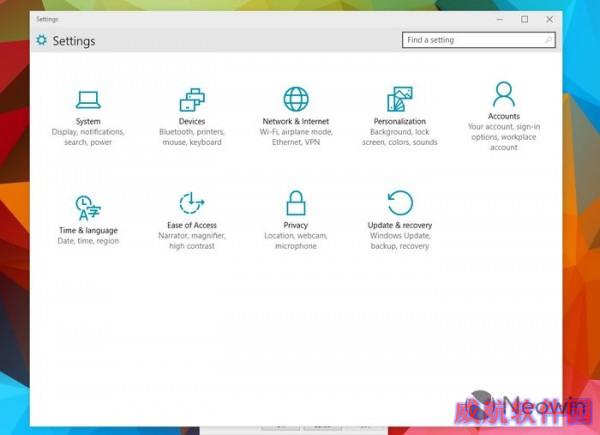Click the Network & Internet label

point(296,121)
